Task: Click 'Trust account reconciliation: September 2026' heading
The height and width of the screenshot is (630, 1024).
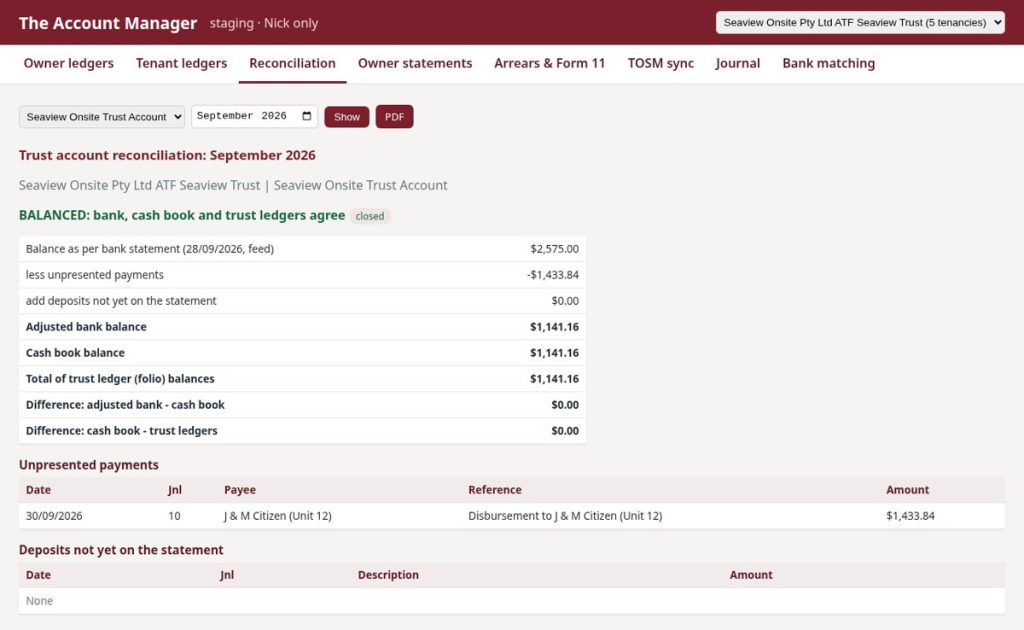Action: (x=167, y=155)
